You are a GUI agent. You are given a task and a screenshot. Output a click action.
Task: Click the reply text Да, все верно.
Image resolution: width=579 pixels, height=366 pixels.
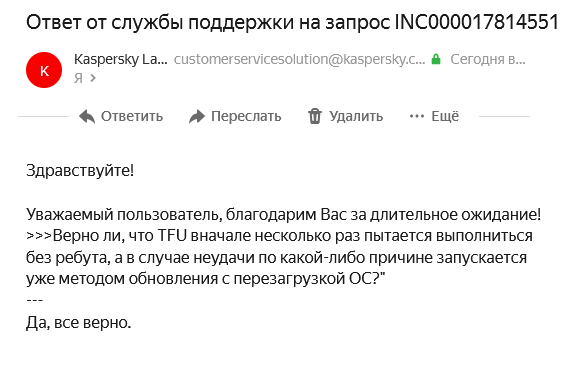(x=78, y=323)
